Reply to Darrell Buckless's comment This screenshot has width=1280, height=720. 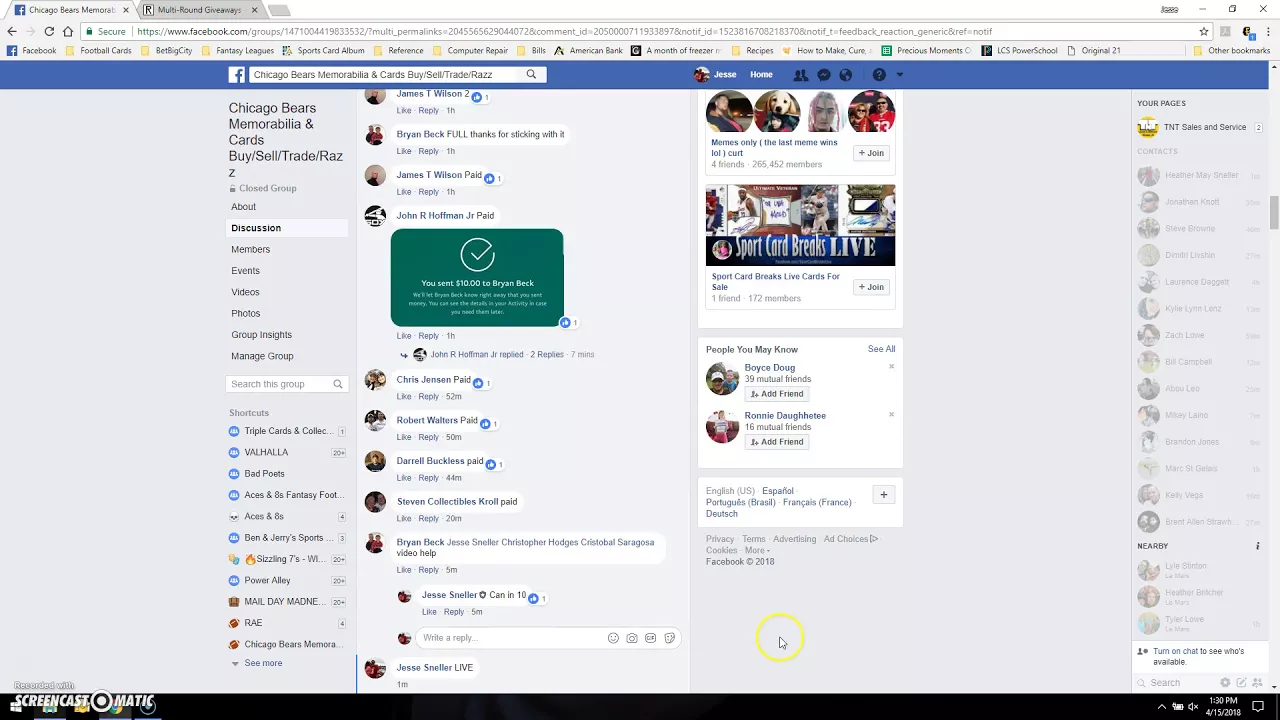pyautogui.click(x=428, y=478)
